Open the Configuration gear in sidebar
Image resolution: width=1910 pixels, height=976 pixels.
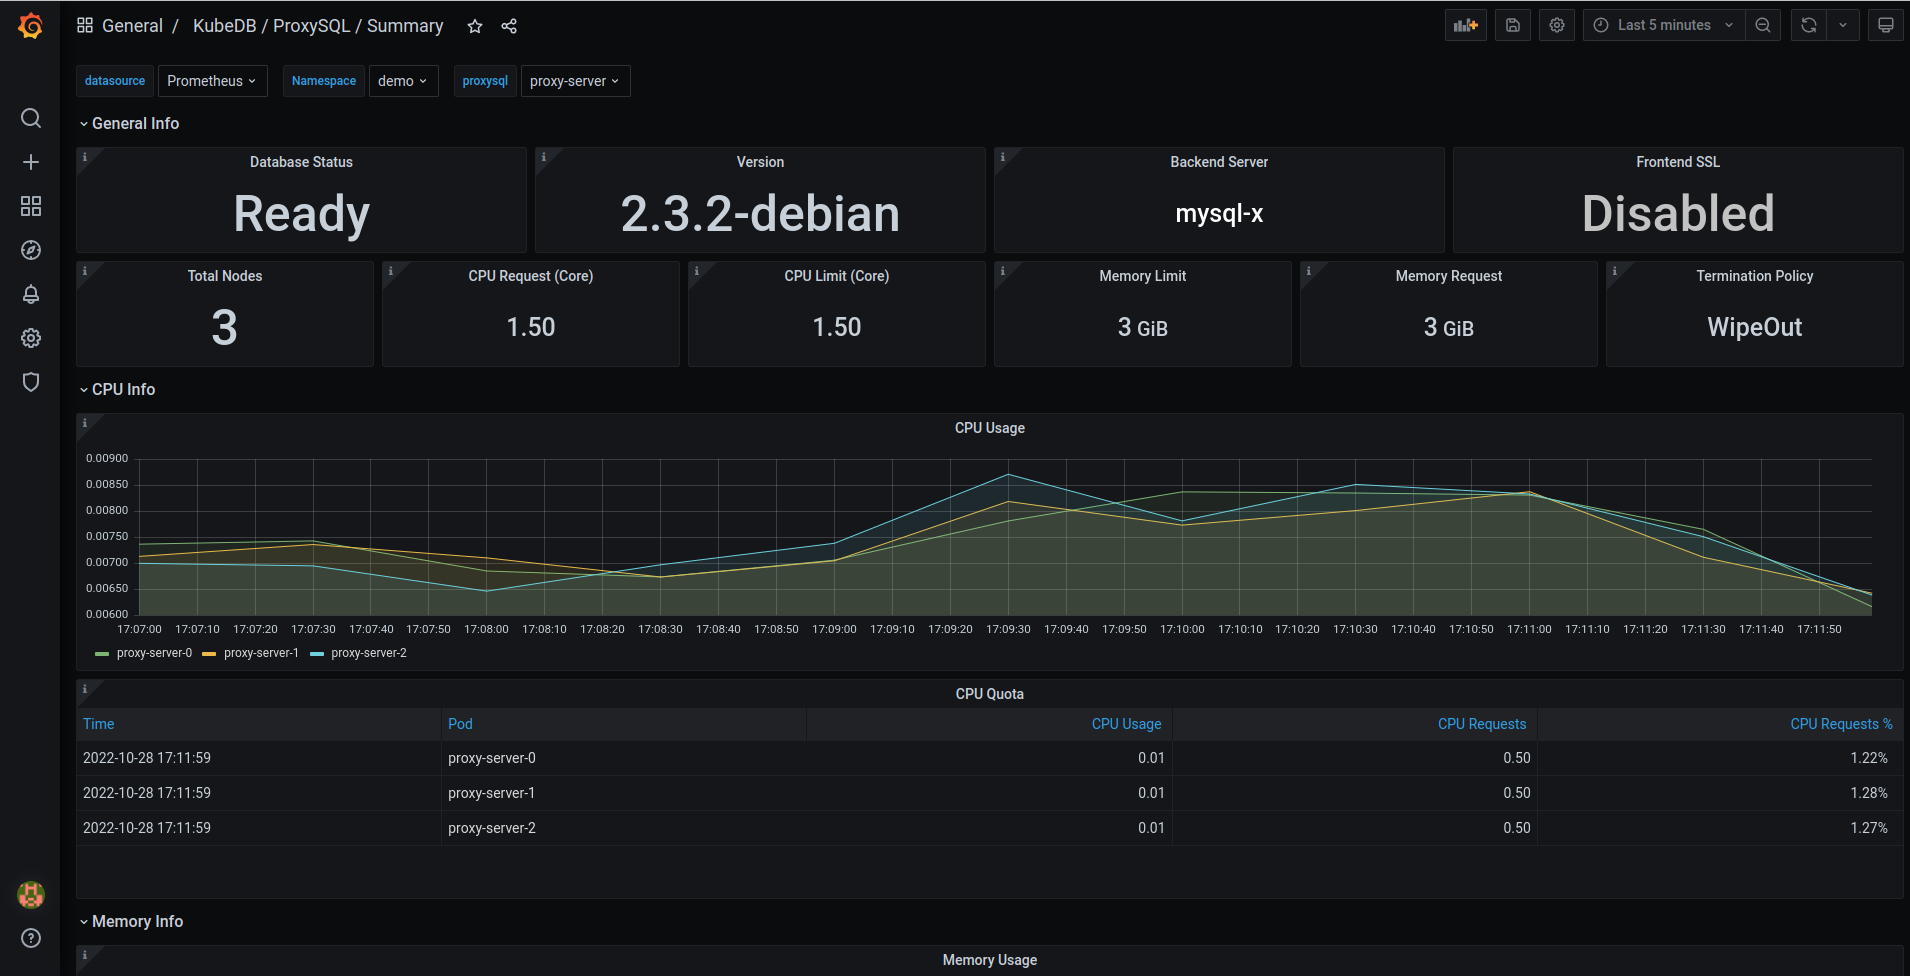(31, 338)
